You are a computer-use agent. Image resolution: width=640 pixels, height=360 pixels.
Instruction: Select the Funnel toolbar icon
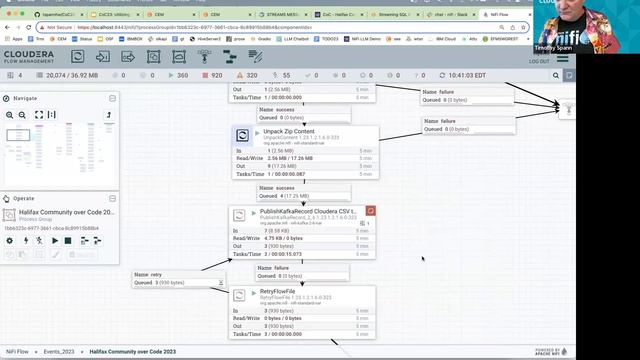(204, 56)
